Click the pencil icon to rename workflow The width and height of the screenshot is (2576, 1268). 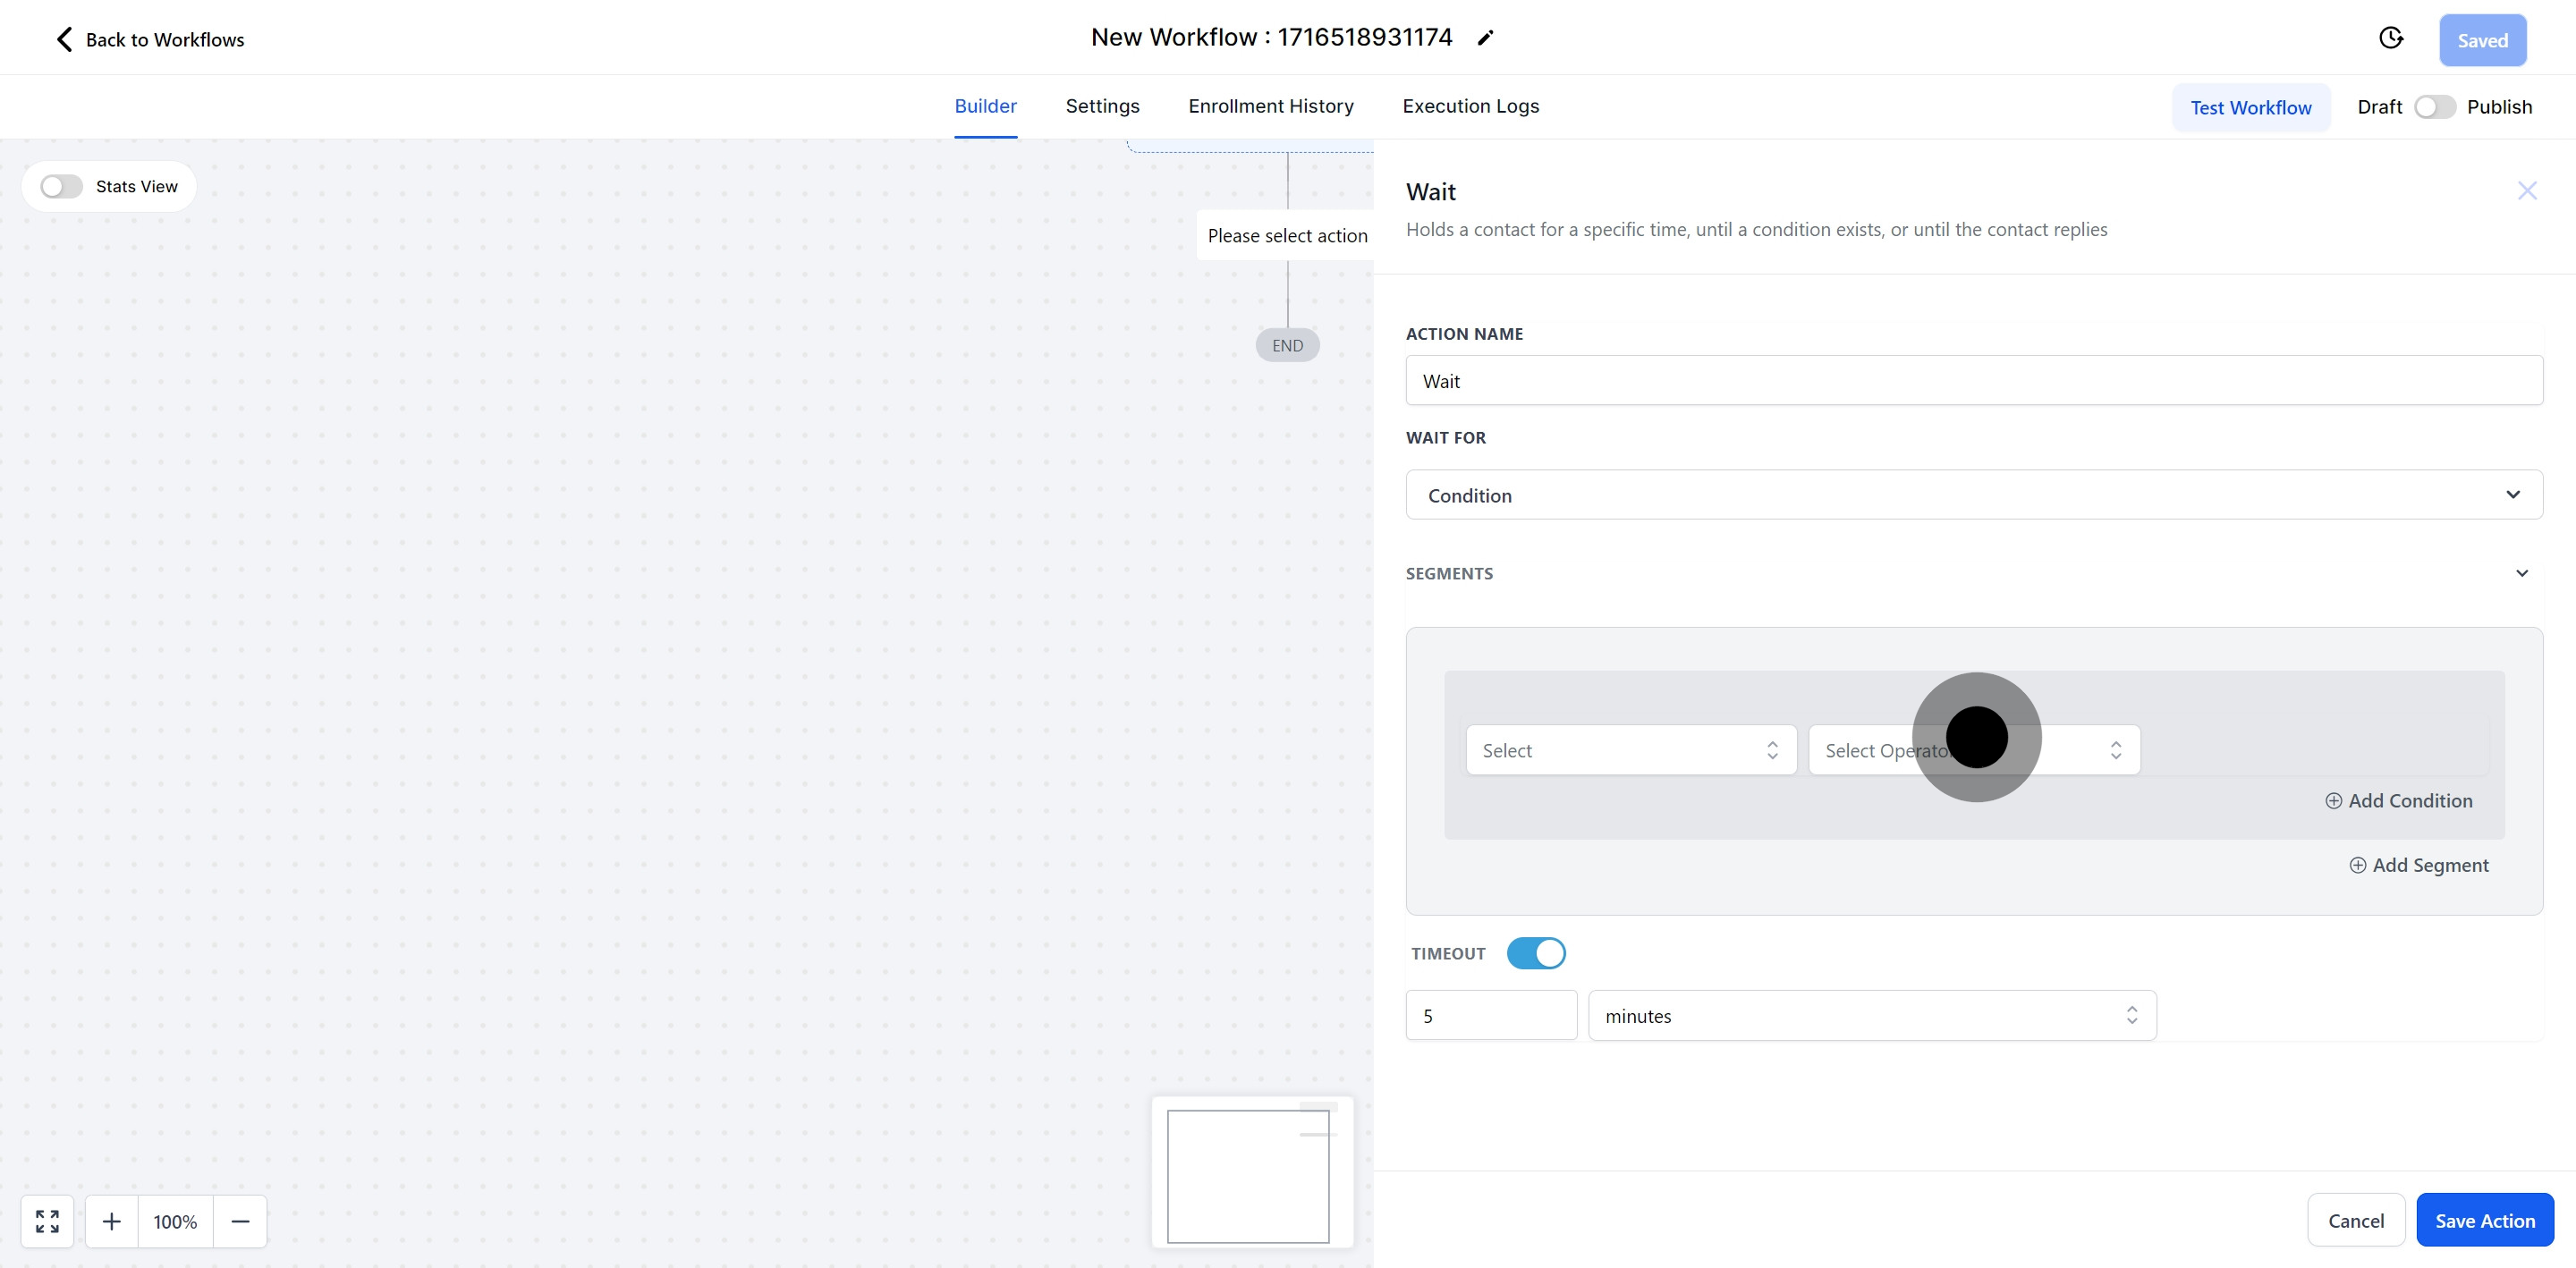point(1485,38)
